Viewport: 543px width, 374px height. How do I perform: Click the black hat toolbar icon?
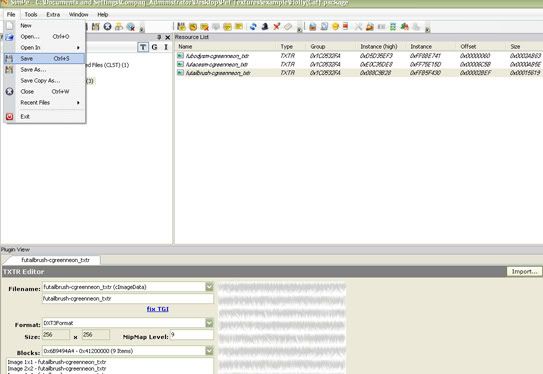(265, 27)
